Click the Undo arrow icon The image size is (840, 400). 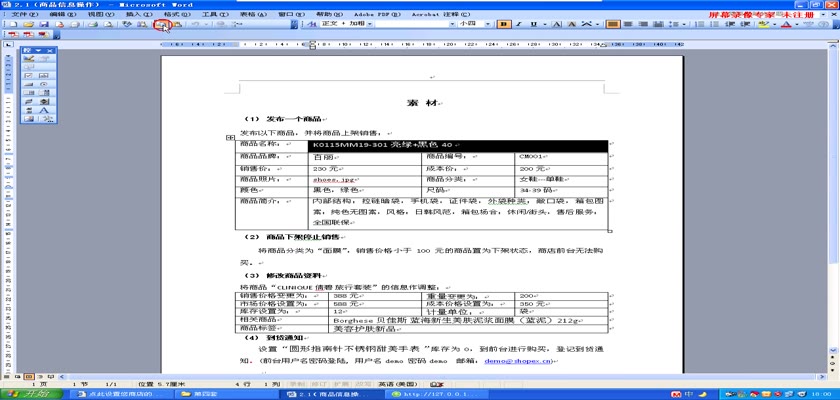[x=196, y=24]
